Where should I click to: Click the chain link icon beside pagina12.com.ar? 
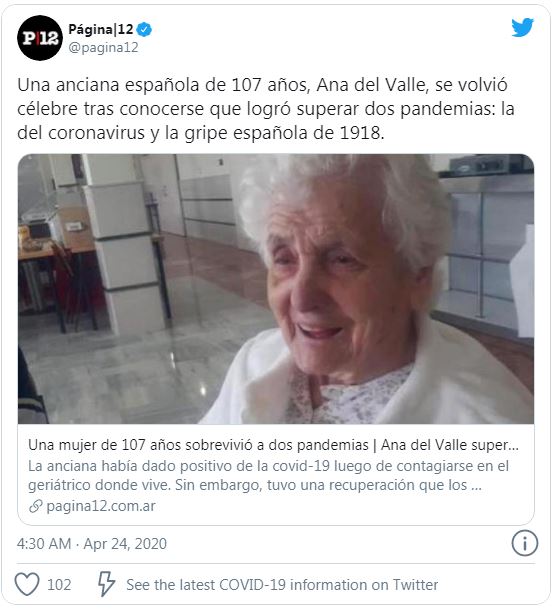tap(36, 506)
